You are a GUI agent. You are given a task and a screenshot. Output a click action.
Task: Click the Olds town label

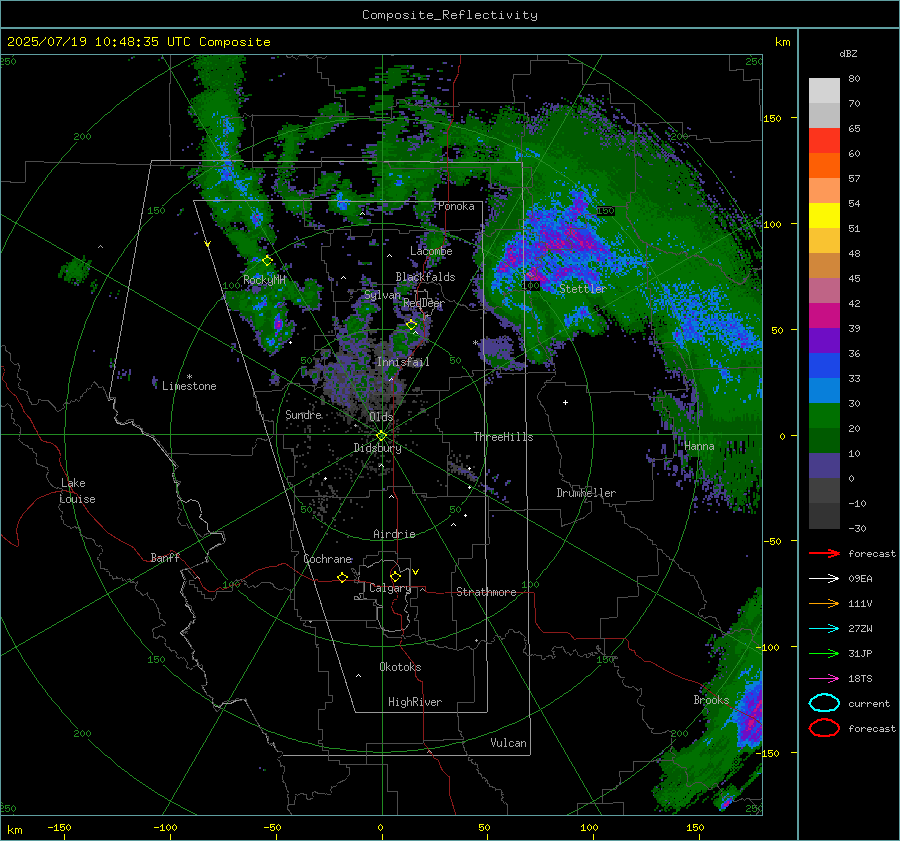pyautogui.click(x=381, y=417)
